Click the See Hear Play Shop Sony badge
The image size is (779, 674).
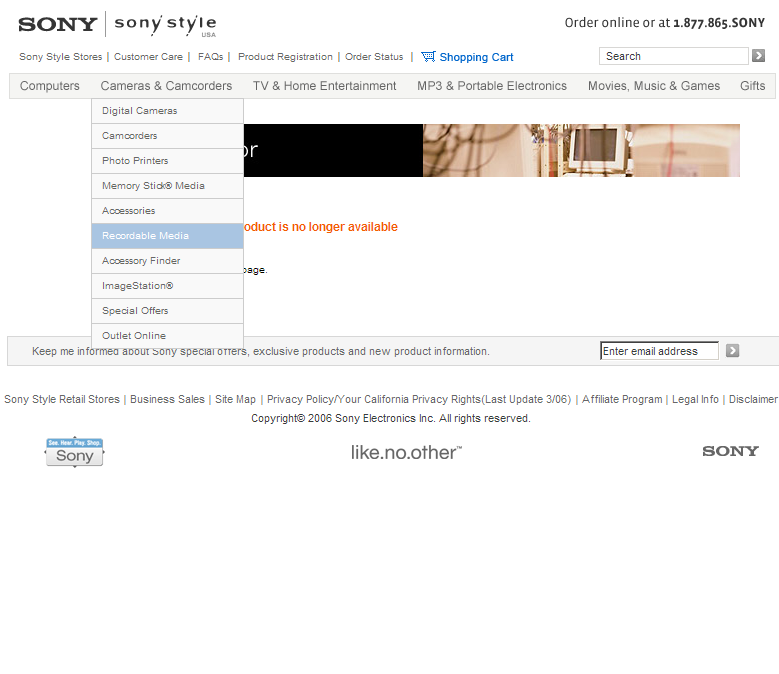(x=75, y=452)
